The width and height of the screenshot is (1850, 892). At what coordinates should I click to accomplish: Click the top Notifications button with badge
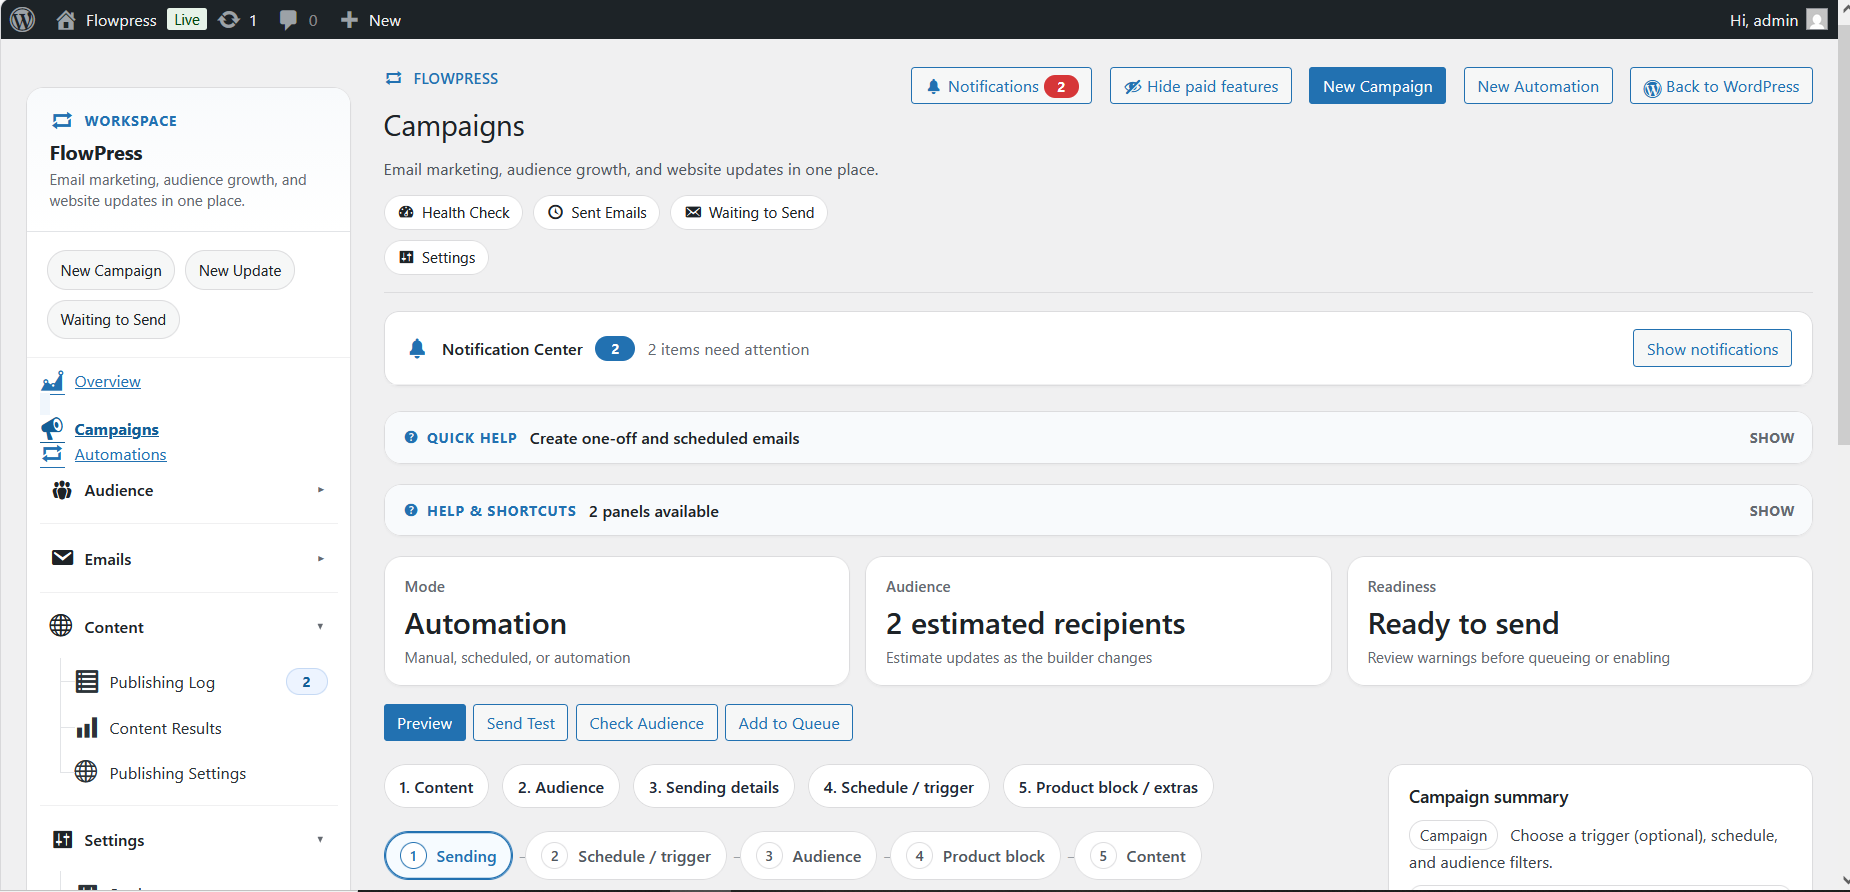(1001, 86)
